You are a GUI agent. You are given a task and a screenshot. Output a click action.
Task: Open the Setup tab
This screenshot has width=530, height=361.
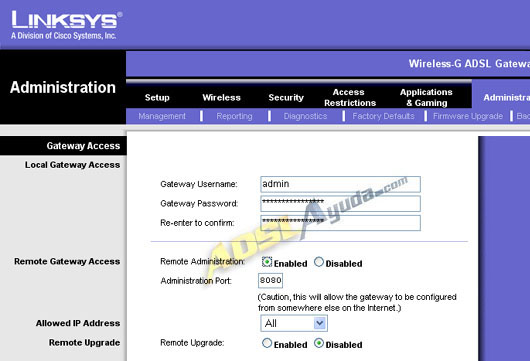(157, 97)
